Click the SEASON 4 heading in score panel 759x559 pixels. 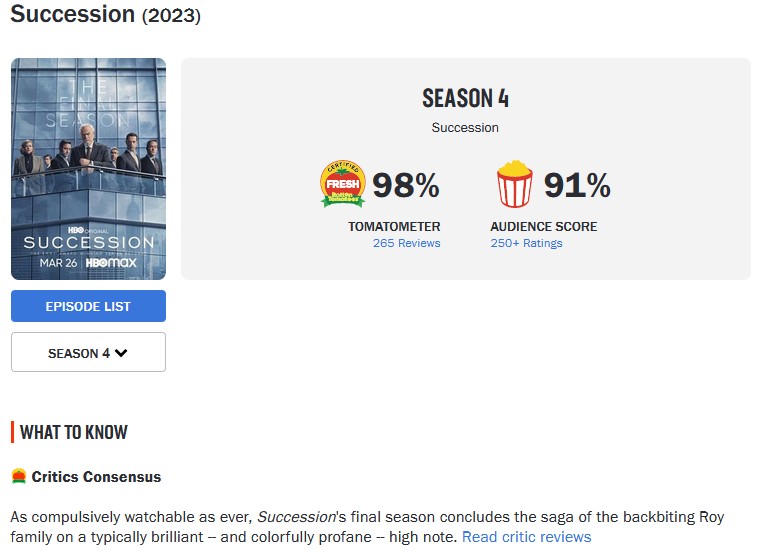[x=465, y=98]
